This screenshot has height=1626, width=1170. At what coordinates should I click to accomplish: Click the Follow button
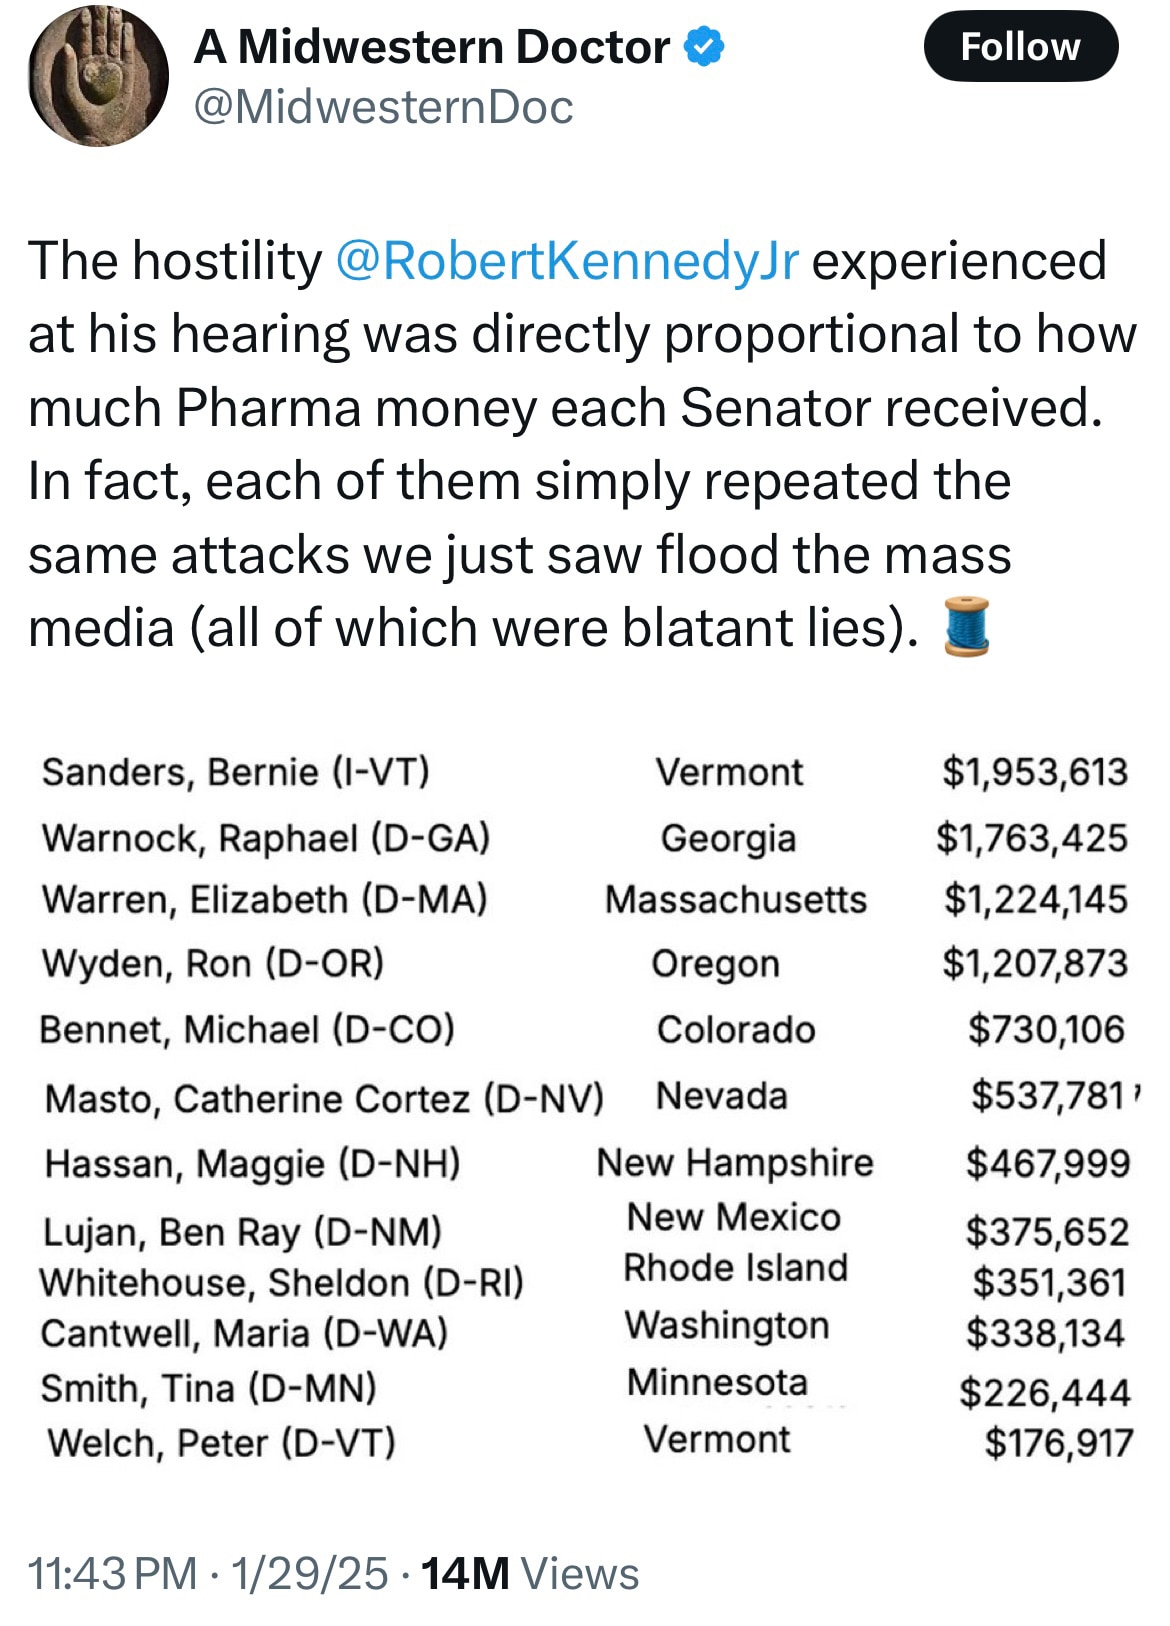pos(1021,44)
